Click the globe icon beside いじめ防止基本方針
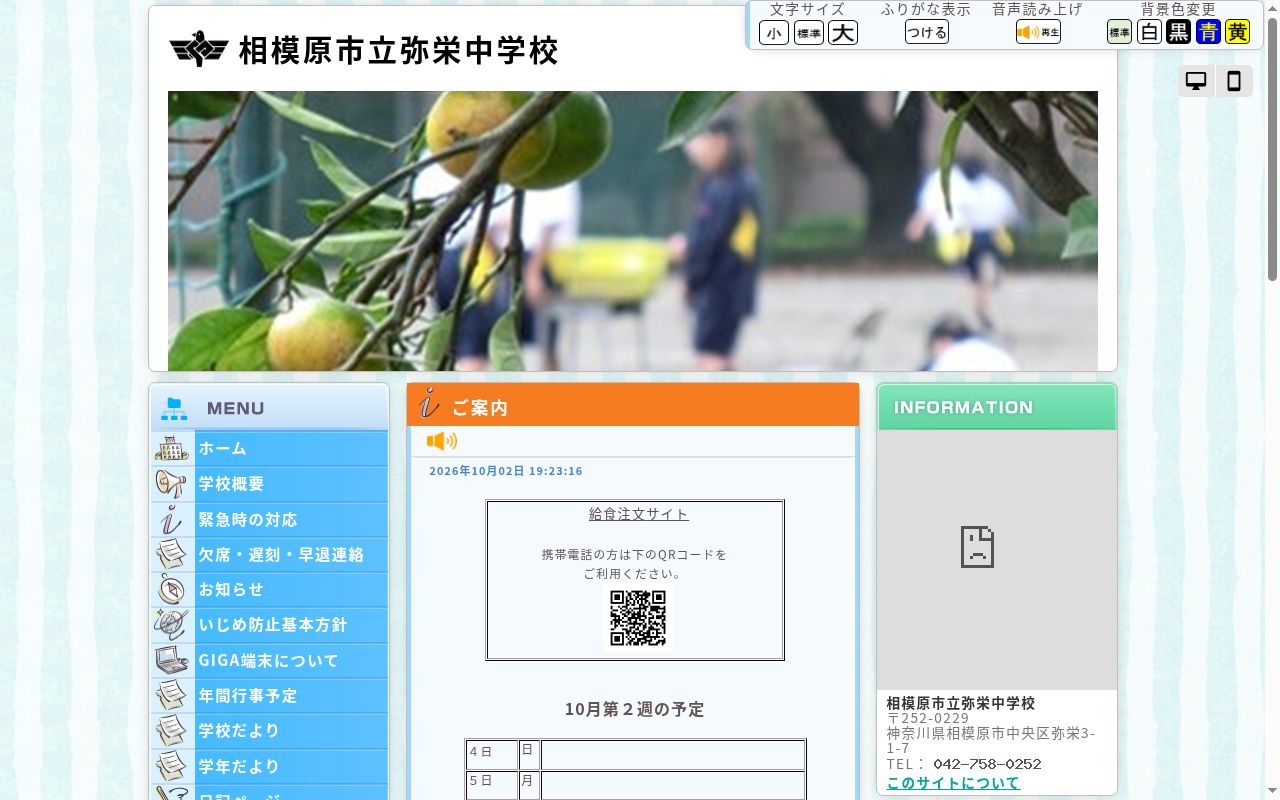This screenshot has width=1280, height=800. coord(172,625)
